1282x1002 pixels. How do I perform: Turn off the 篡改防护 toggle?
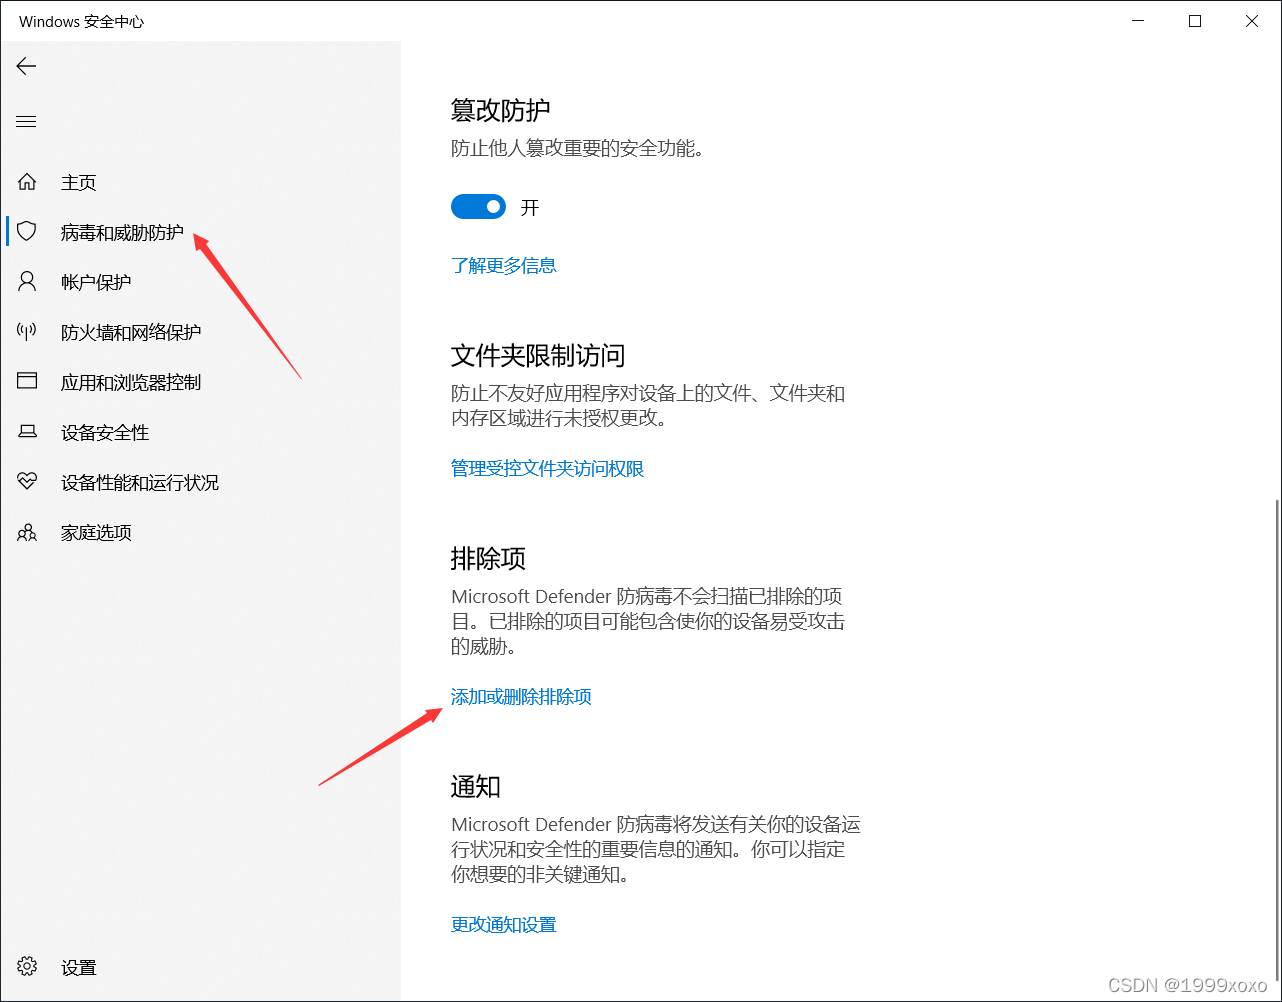click(478, 207)
